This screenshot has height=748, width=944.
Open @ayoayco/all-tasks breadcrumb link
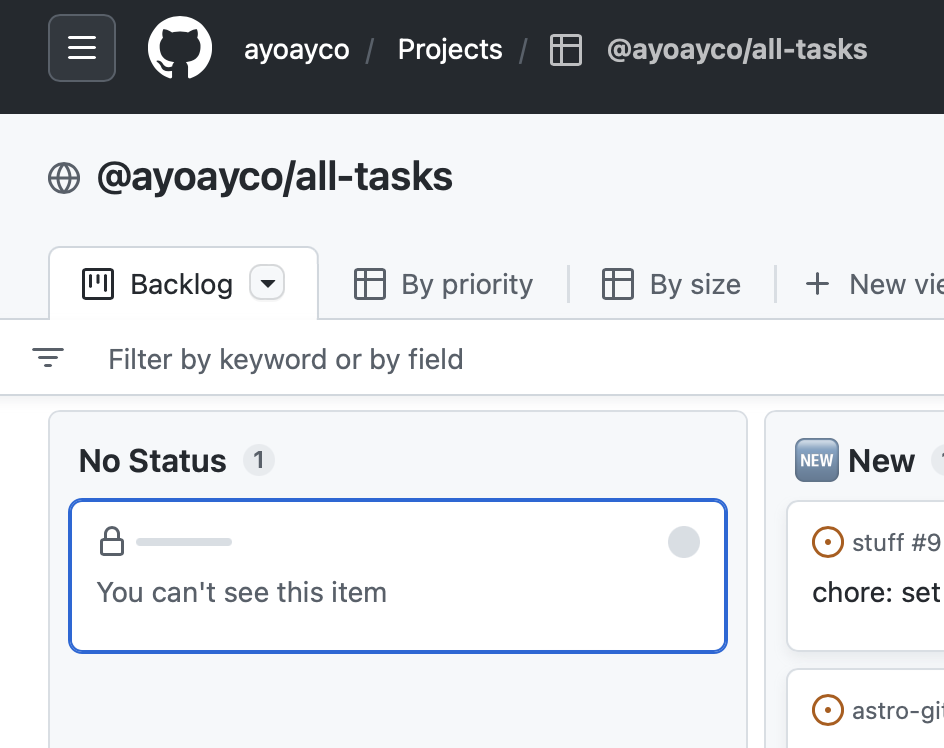[737, 50]
